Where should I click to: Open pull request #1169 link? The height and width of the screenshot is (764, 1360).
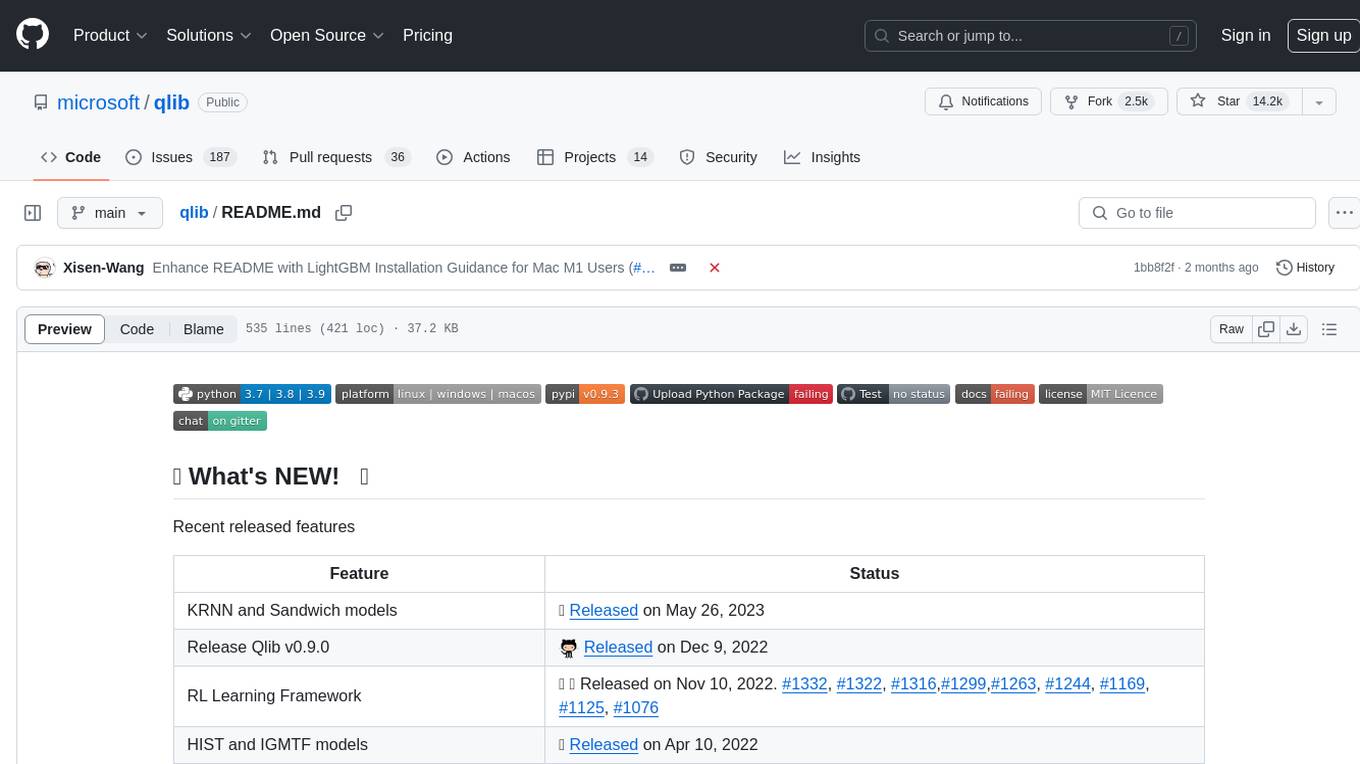[x=1122, y=684]
